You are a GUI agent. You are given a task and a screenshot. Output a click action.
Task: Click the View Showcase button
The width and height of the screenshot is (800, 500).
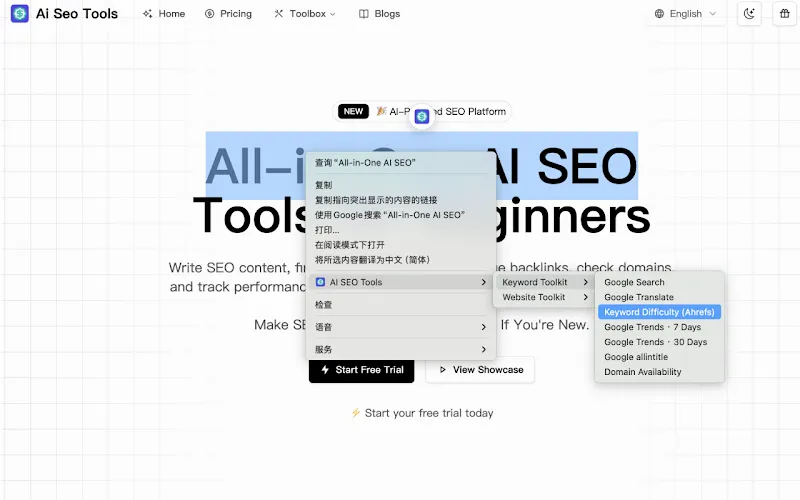point(480,370)
